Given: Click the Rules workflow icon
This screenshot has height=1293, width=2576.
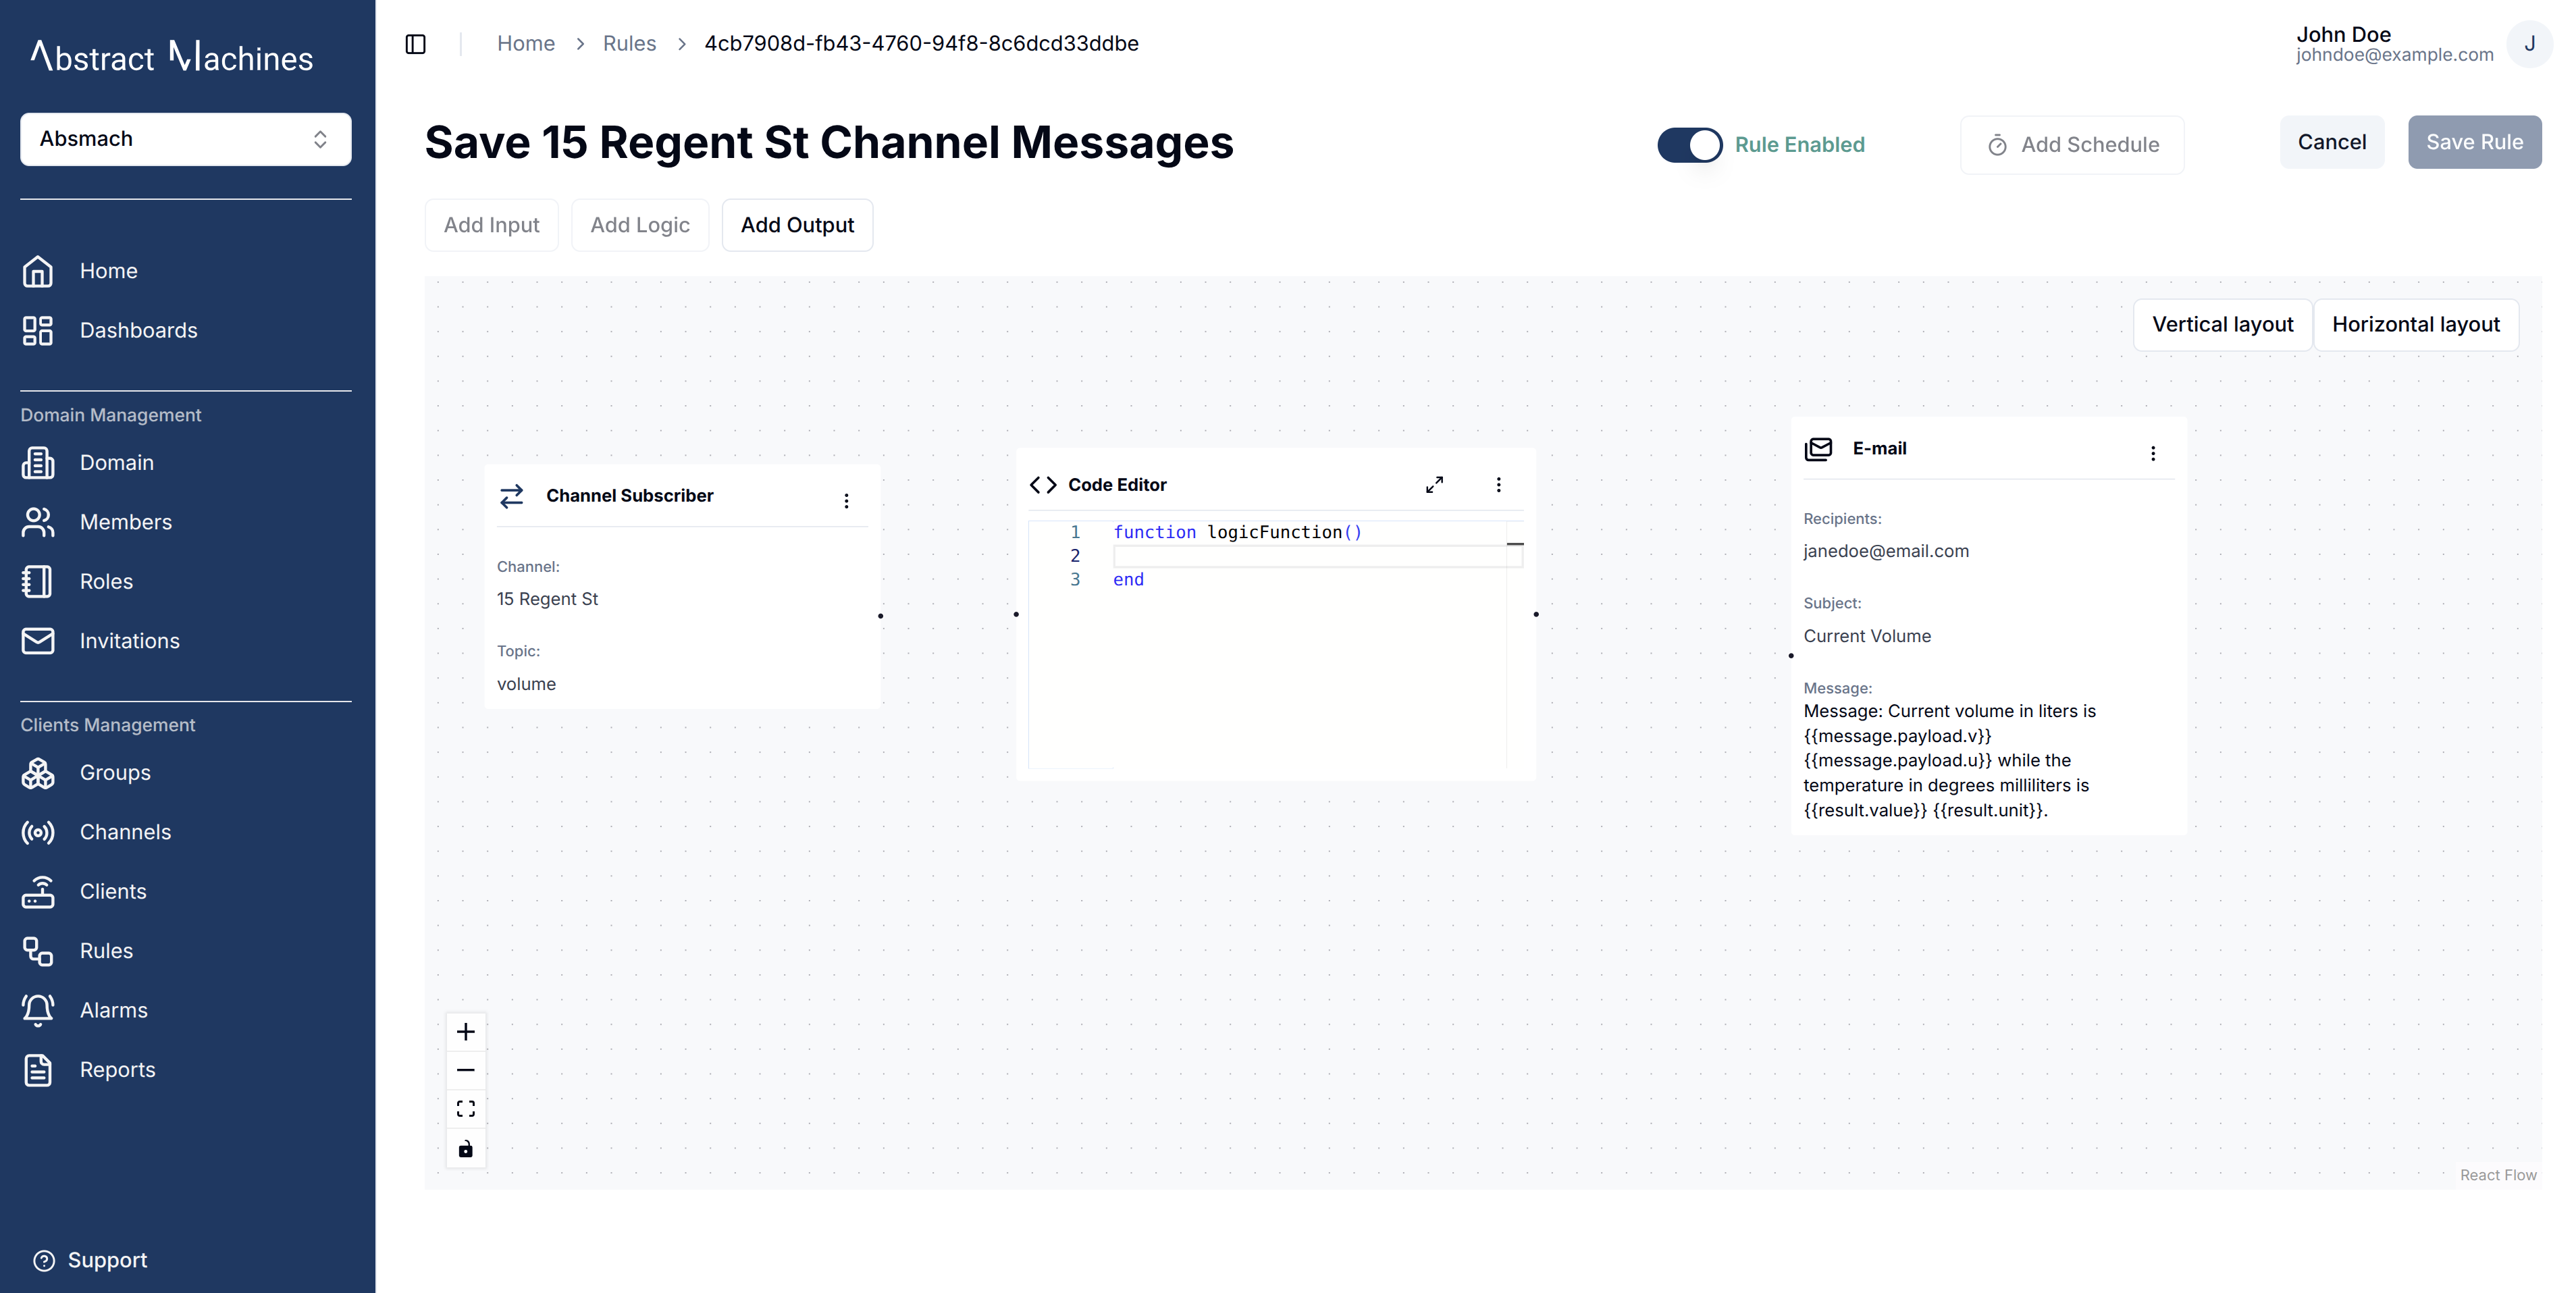Looking at the screenshot, I should point(38,951).
